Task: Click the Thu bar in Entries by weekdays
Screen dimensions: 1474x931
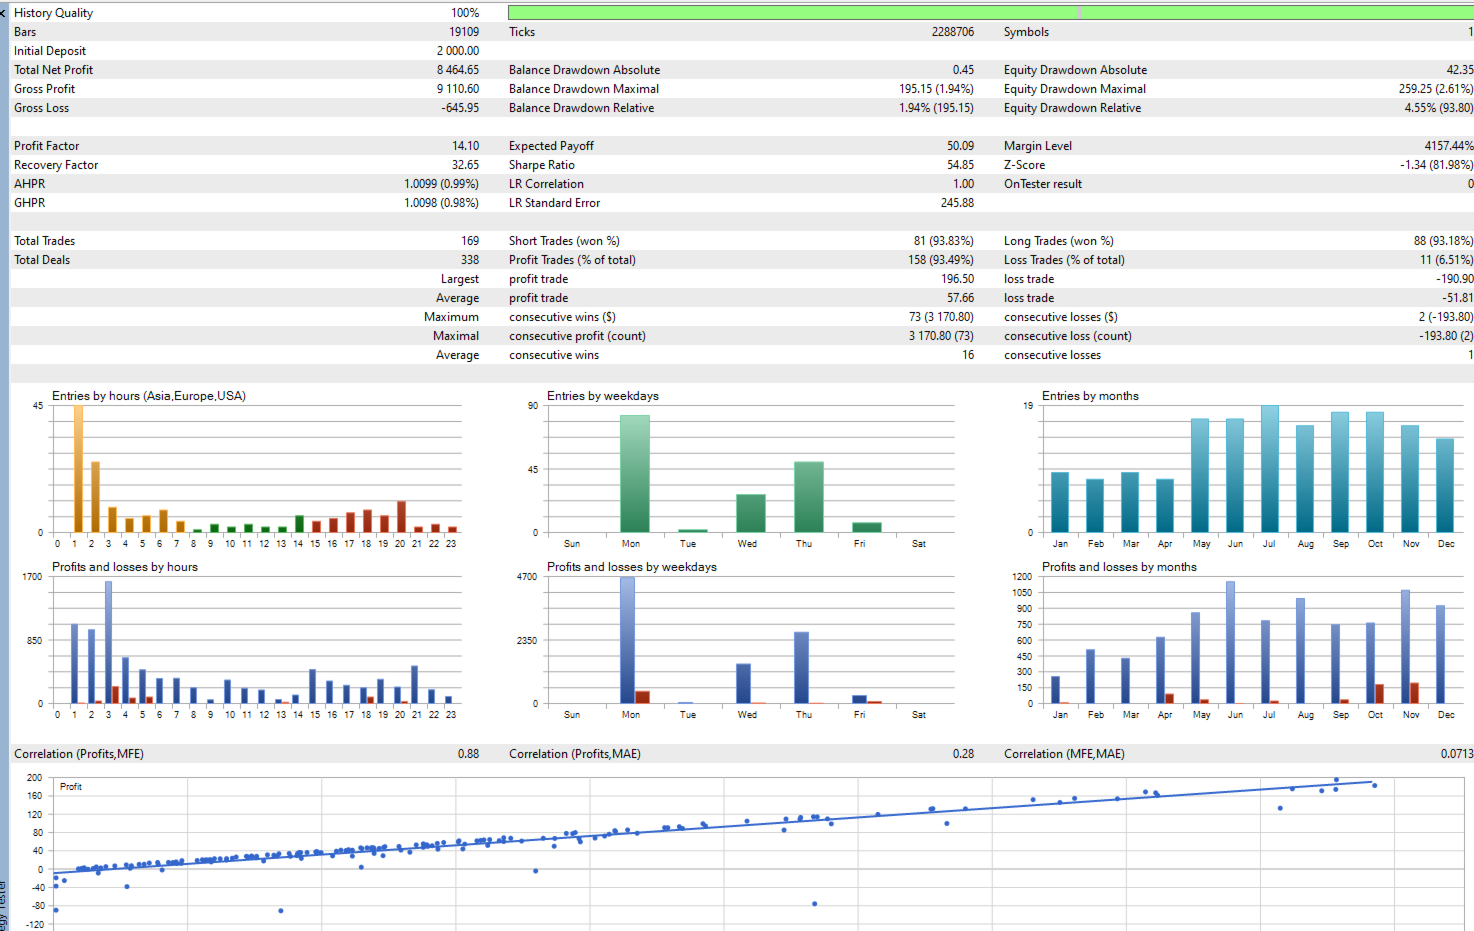Action: pyautogui.click(x=809, y=497)
